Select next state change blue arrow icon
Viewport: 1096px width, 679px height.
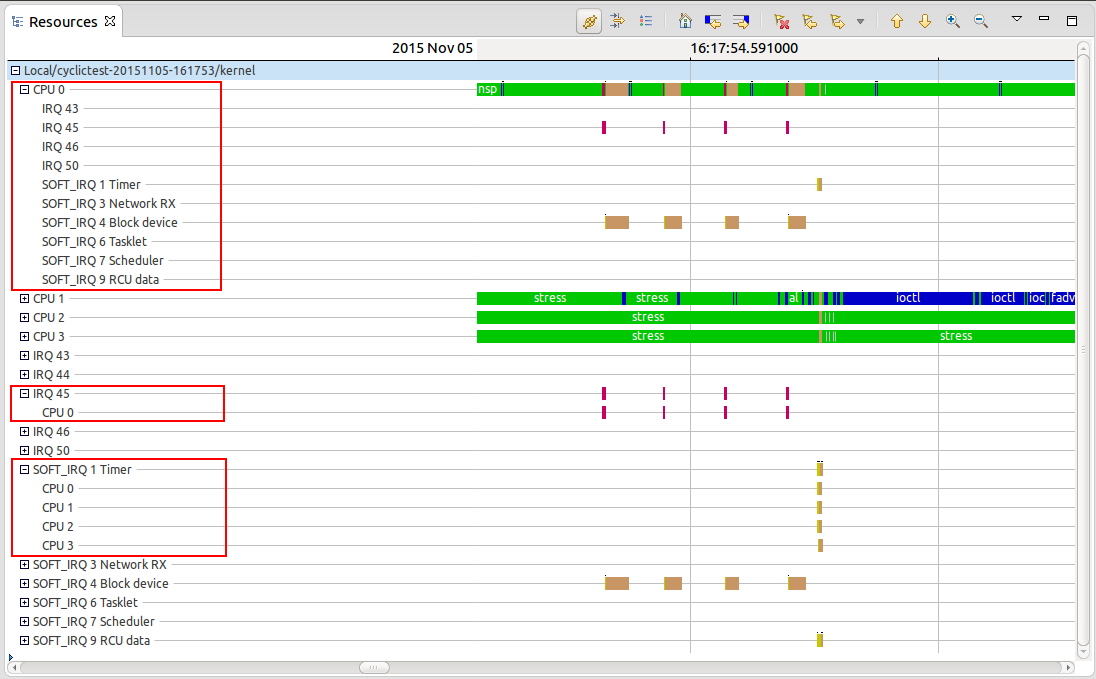[741, 21]
